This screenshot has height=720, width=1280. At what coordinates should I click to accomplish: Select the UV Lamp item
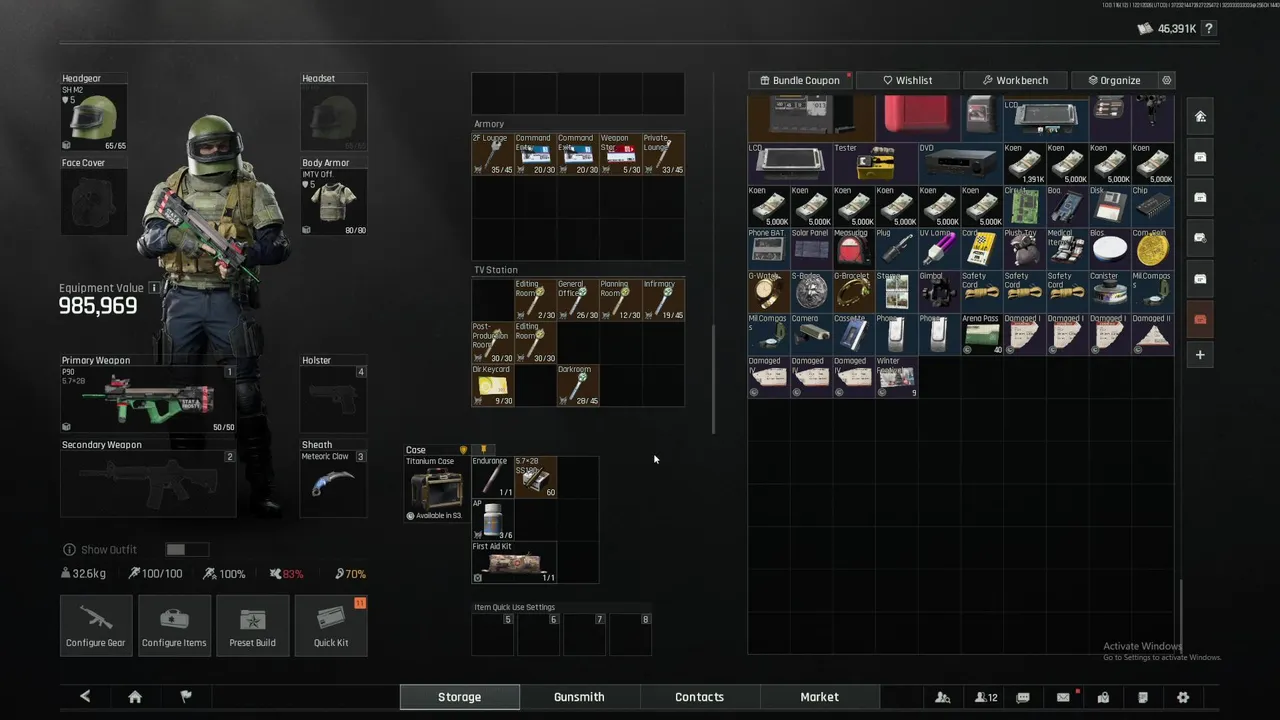tap(939, 249)
